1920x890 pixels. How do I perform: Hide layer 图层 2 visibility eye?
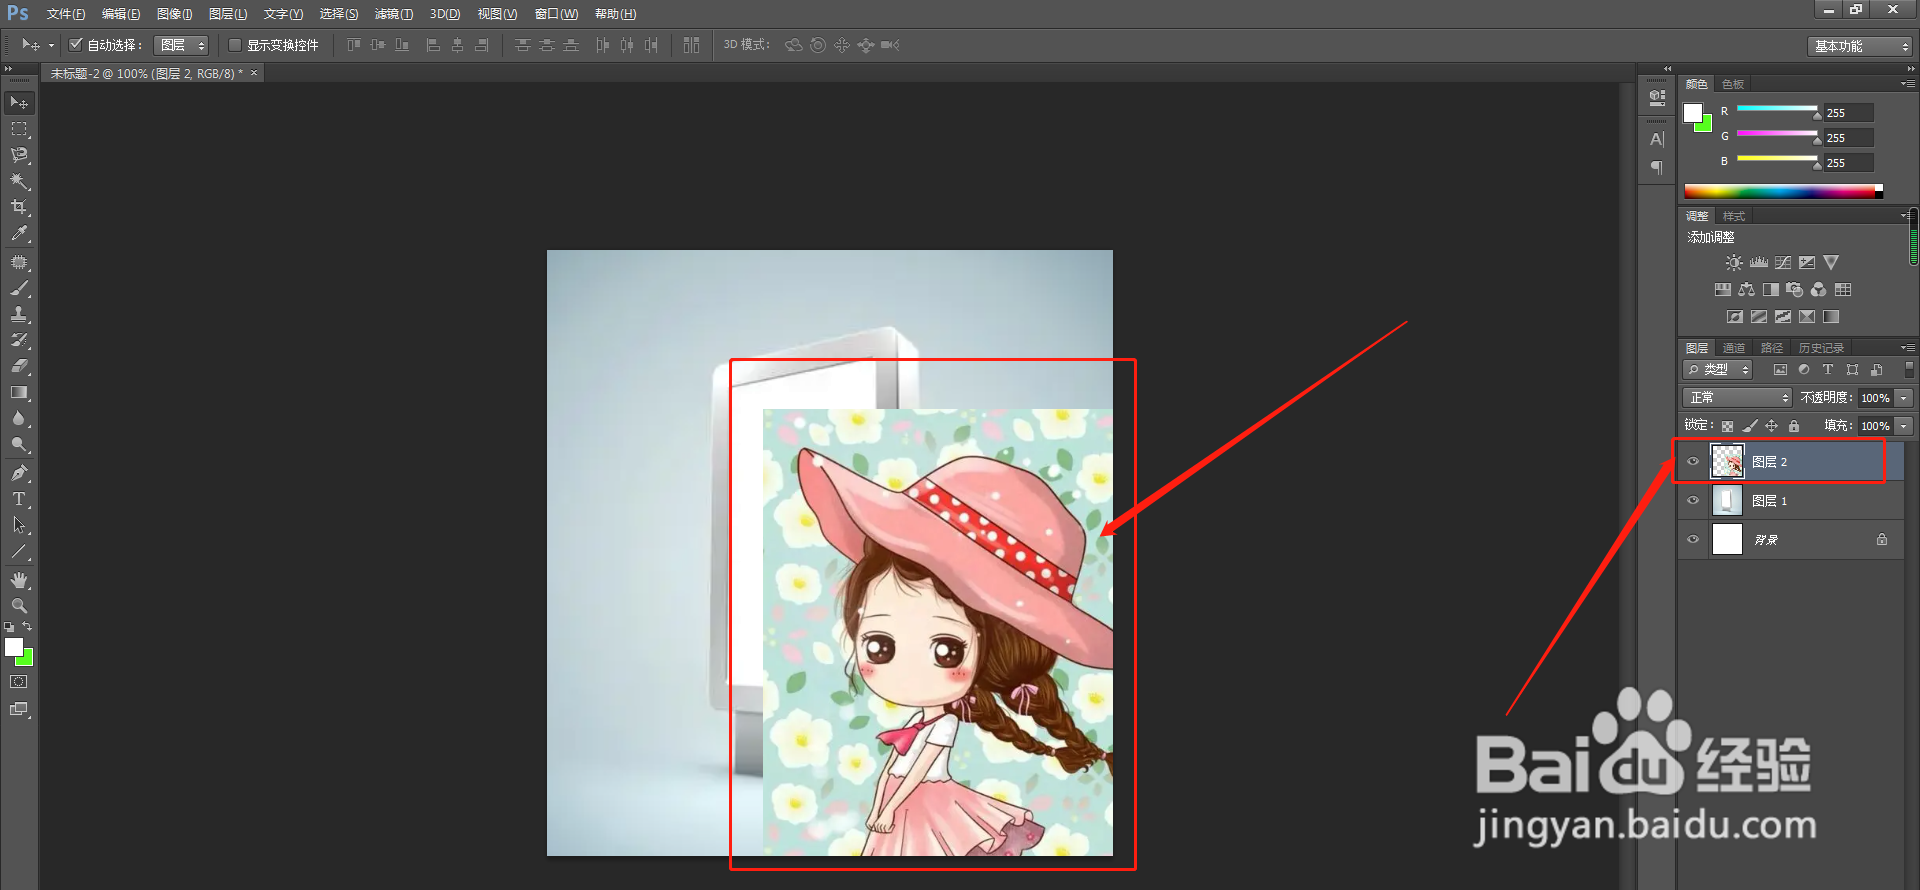[x=1693, y=462]
